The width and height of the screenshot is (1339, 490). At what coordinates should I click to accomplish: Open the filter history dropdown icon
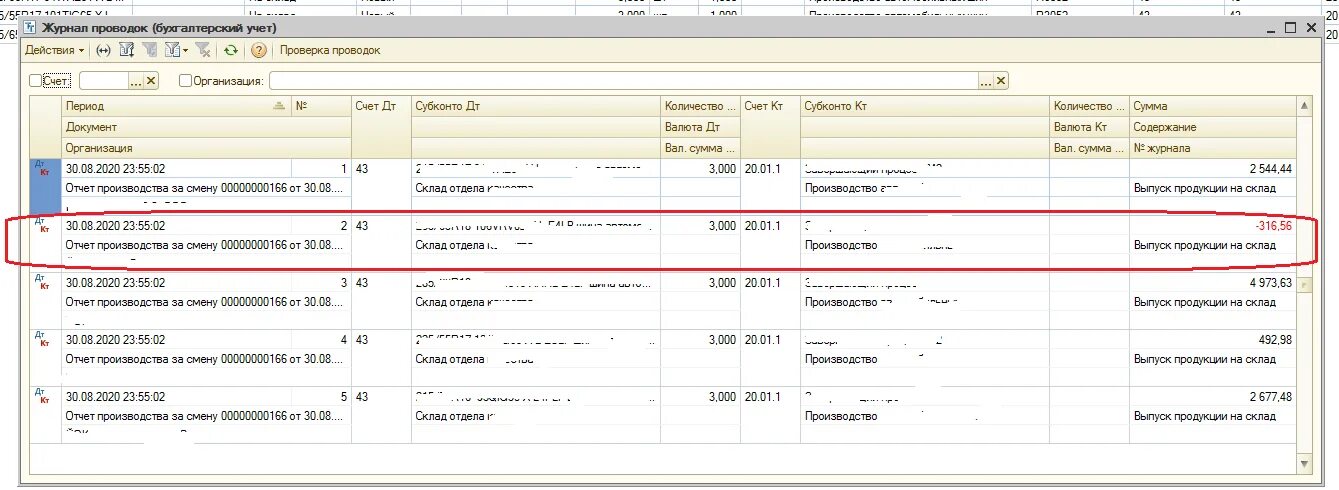176,50
